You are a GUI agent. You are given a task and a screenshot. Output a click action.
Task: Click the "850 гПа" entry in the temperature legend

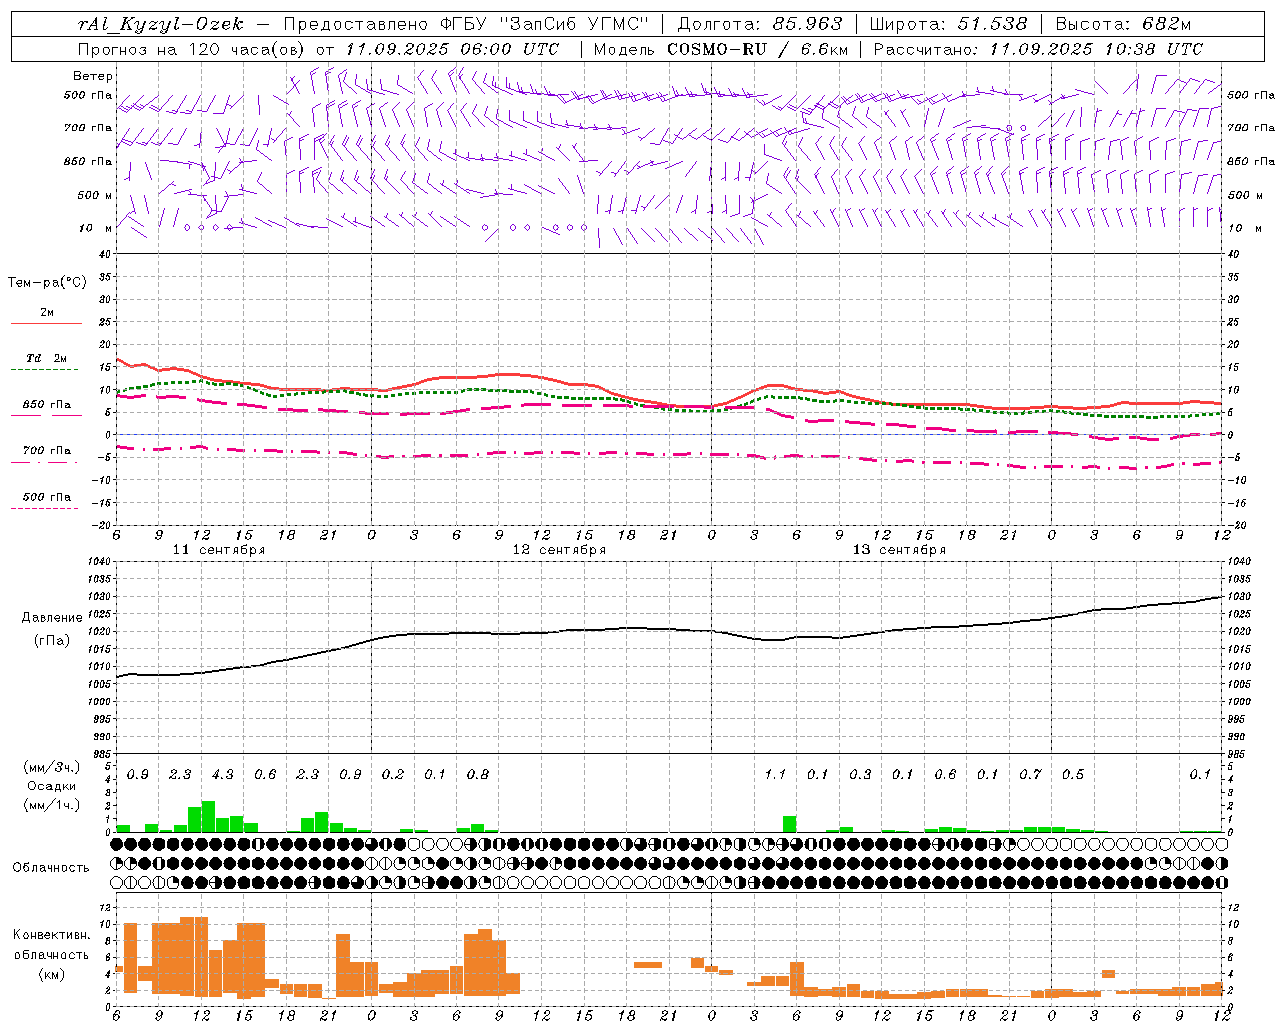(x=47, y=405)
